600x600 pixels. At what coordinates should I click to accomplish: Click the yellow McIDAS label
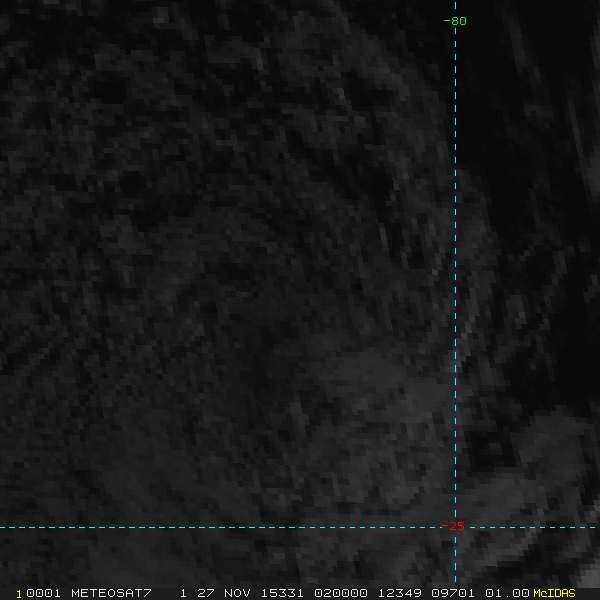point(554,593)
